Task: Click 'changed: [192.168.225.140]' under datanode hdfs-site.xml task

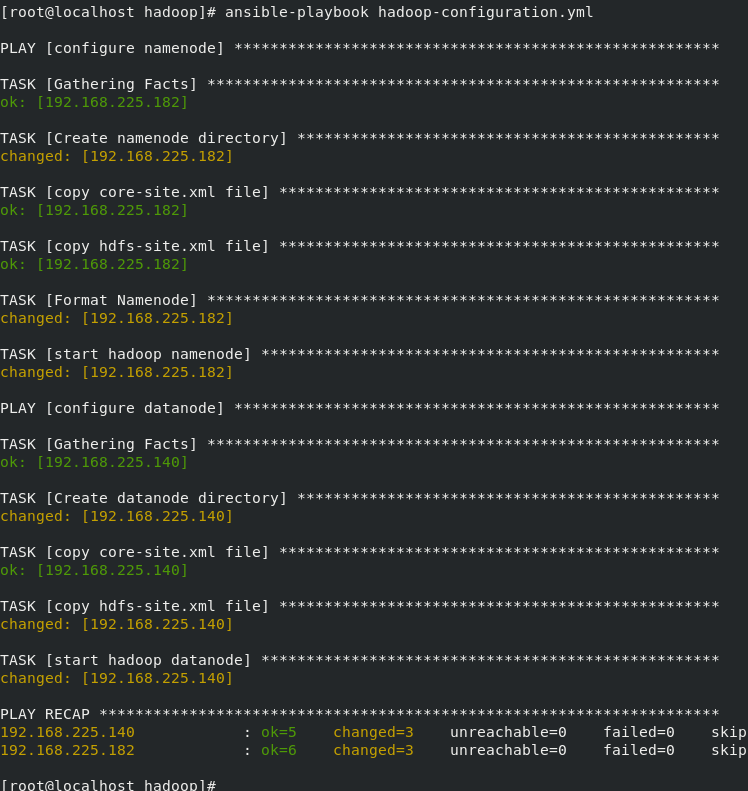Action: [117, 624]
